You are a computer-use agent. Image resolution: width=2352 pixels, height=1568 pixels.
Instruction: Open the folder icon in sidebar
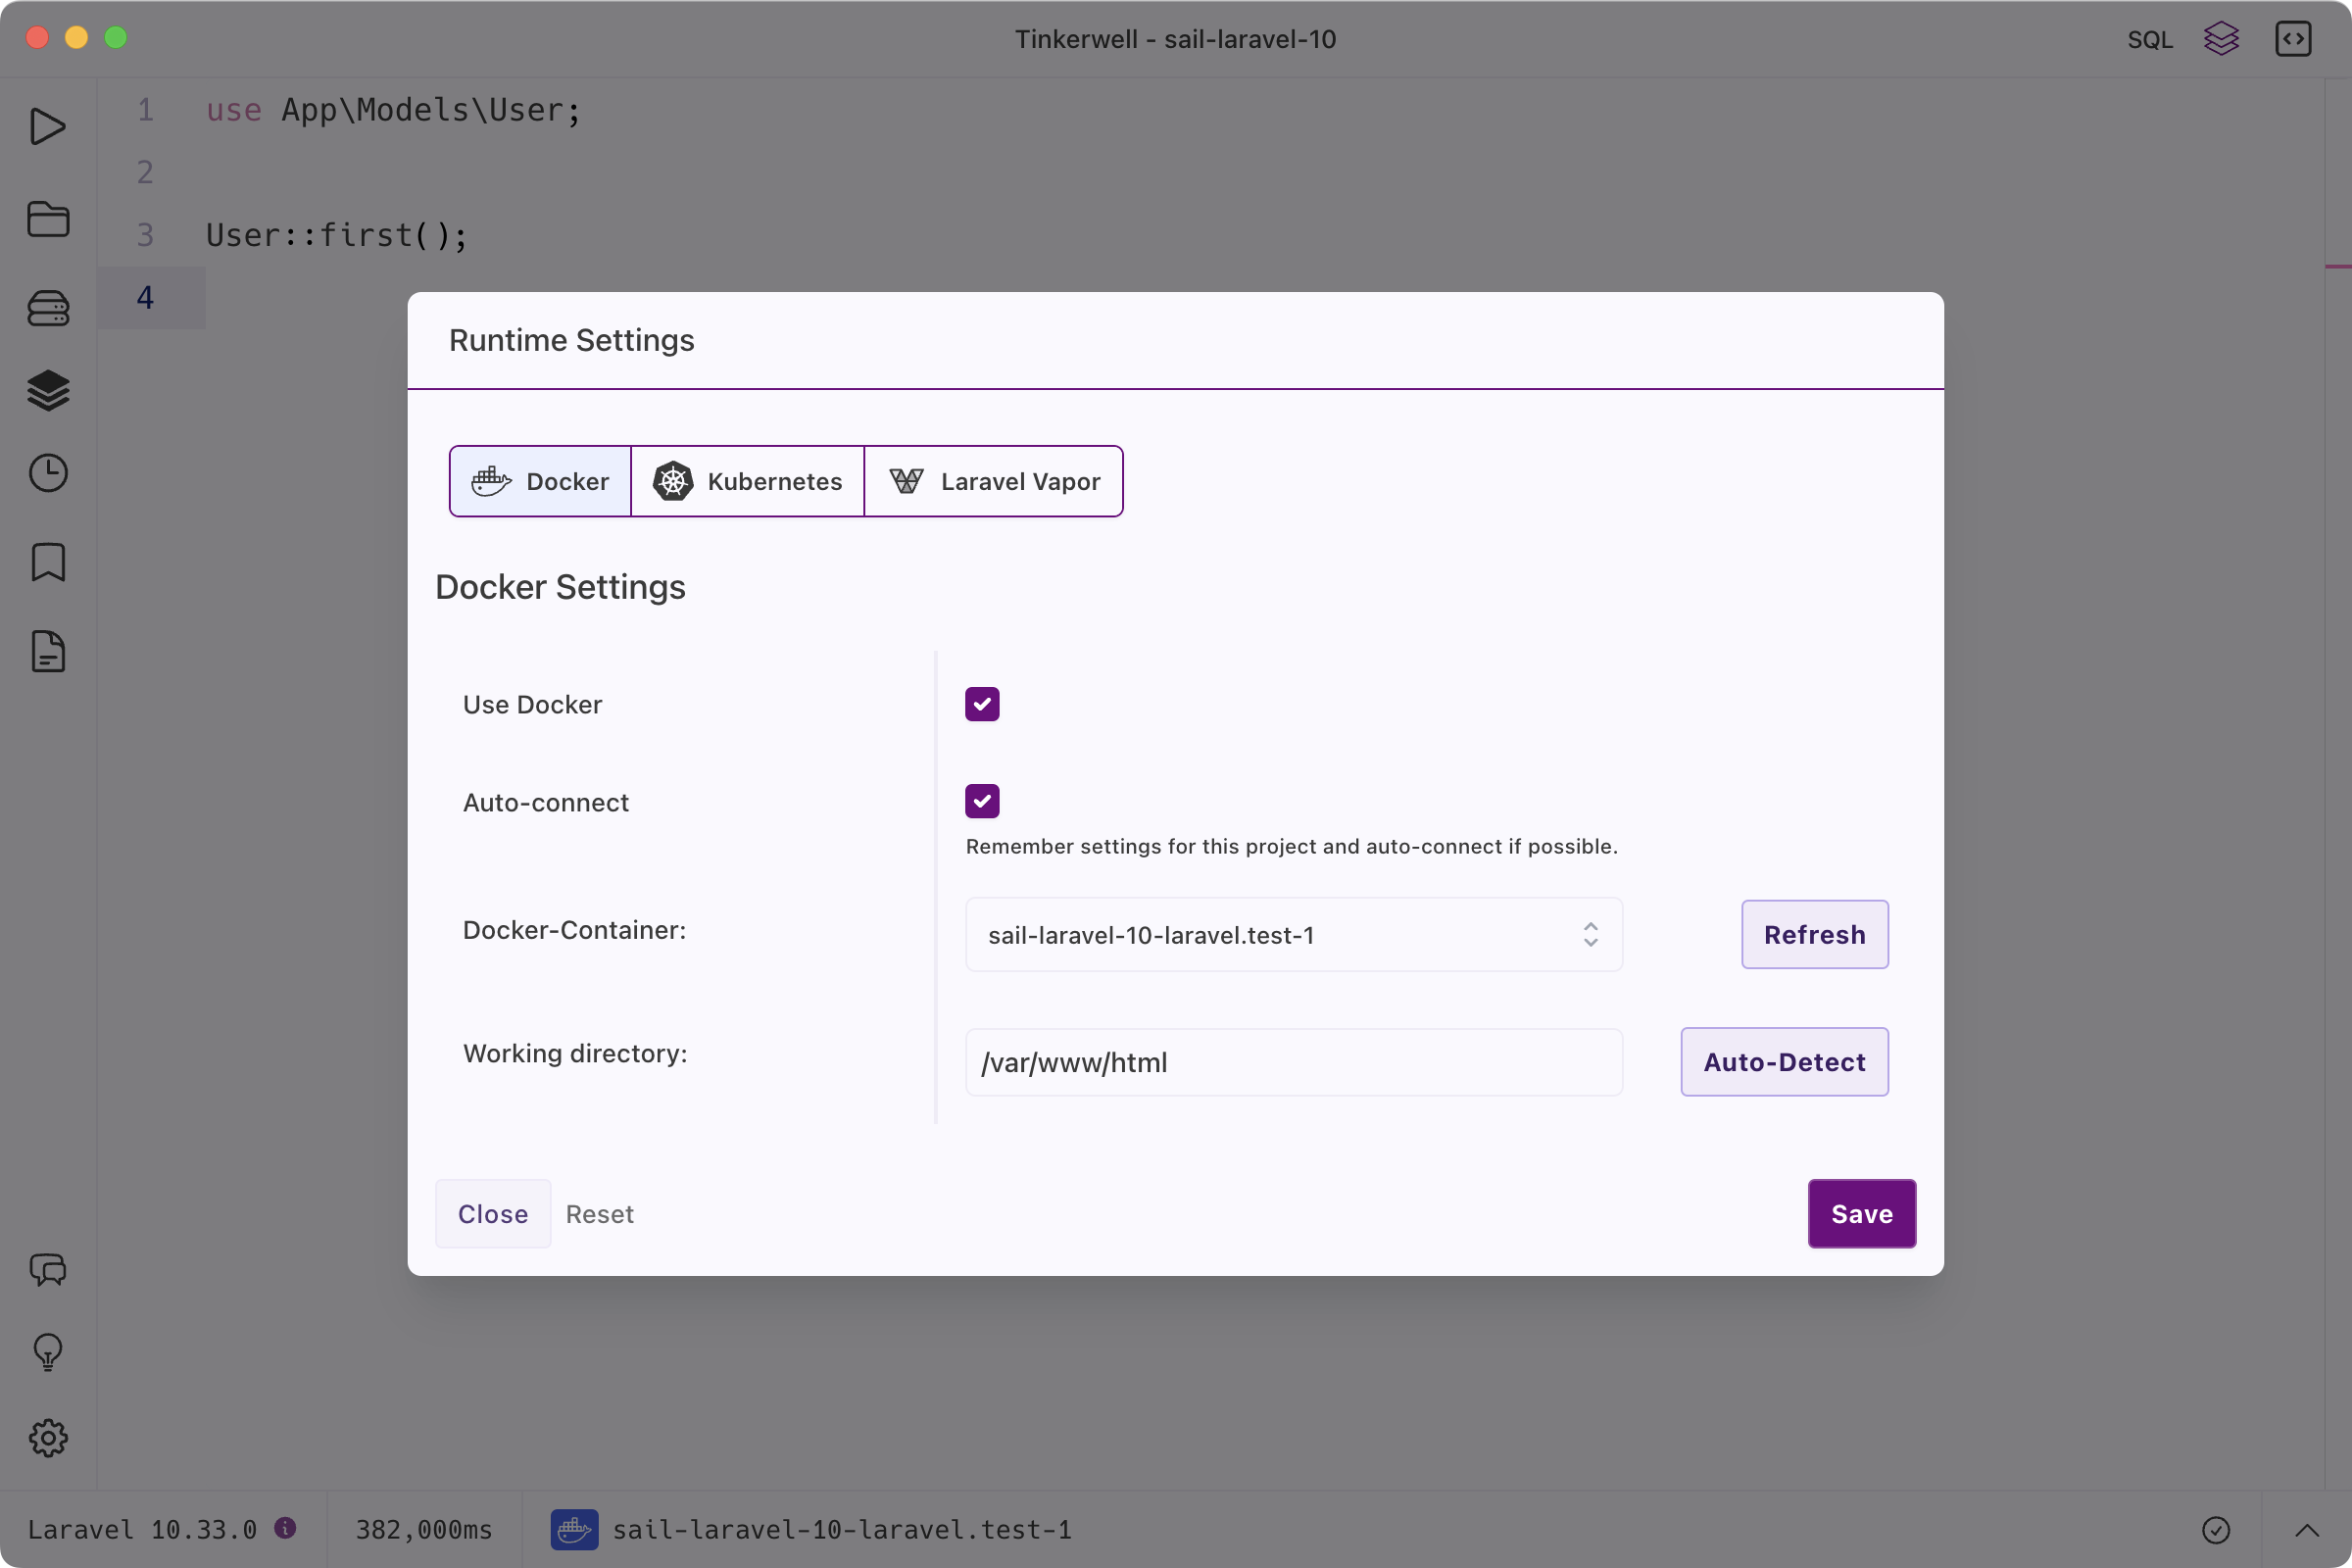[48, 219]
